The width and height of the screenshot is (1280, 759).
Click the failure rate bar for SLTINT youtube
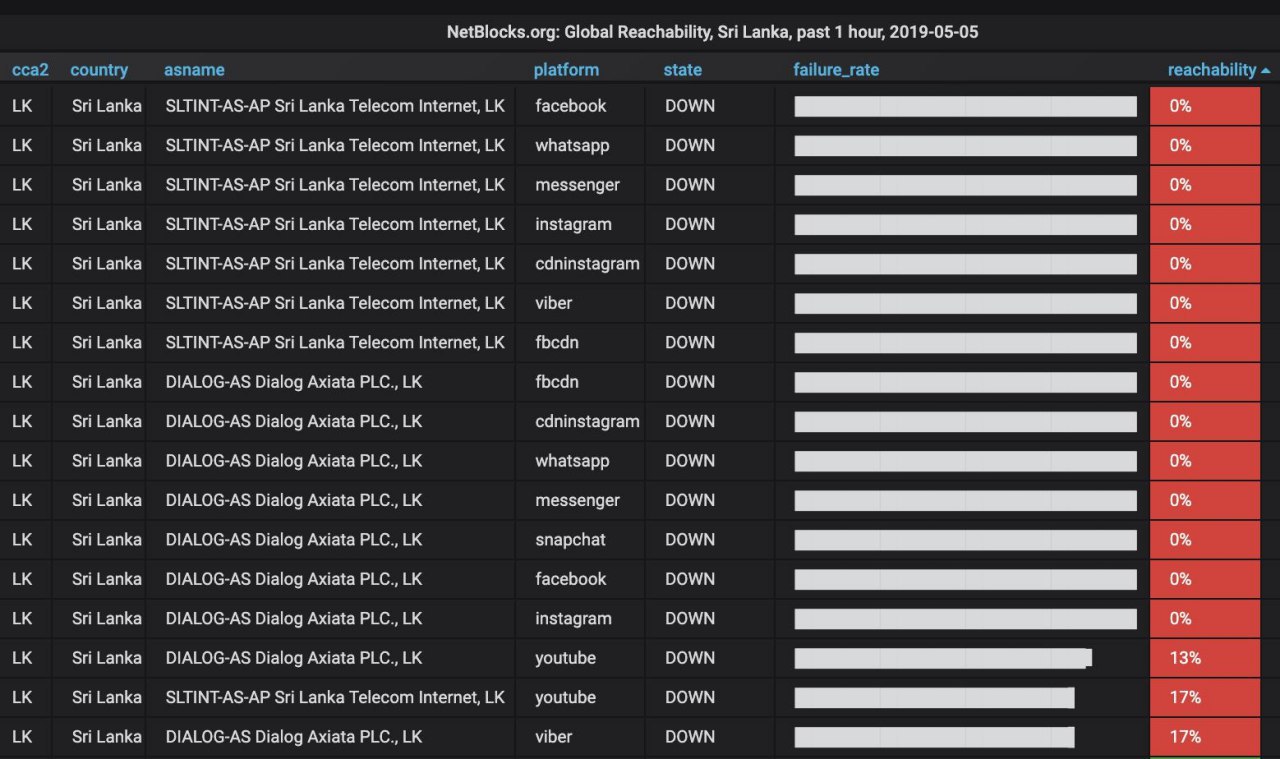[x=934, y=698]
